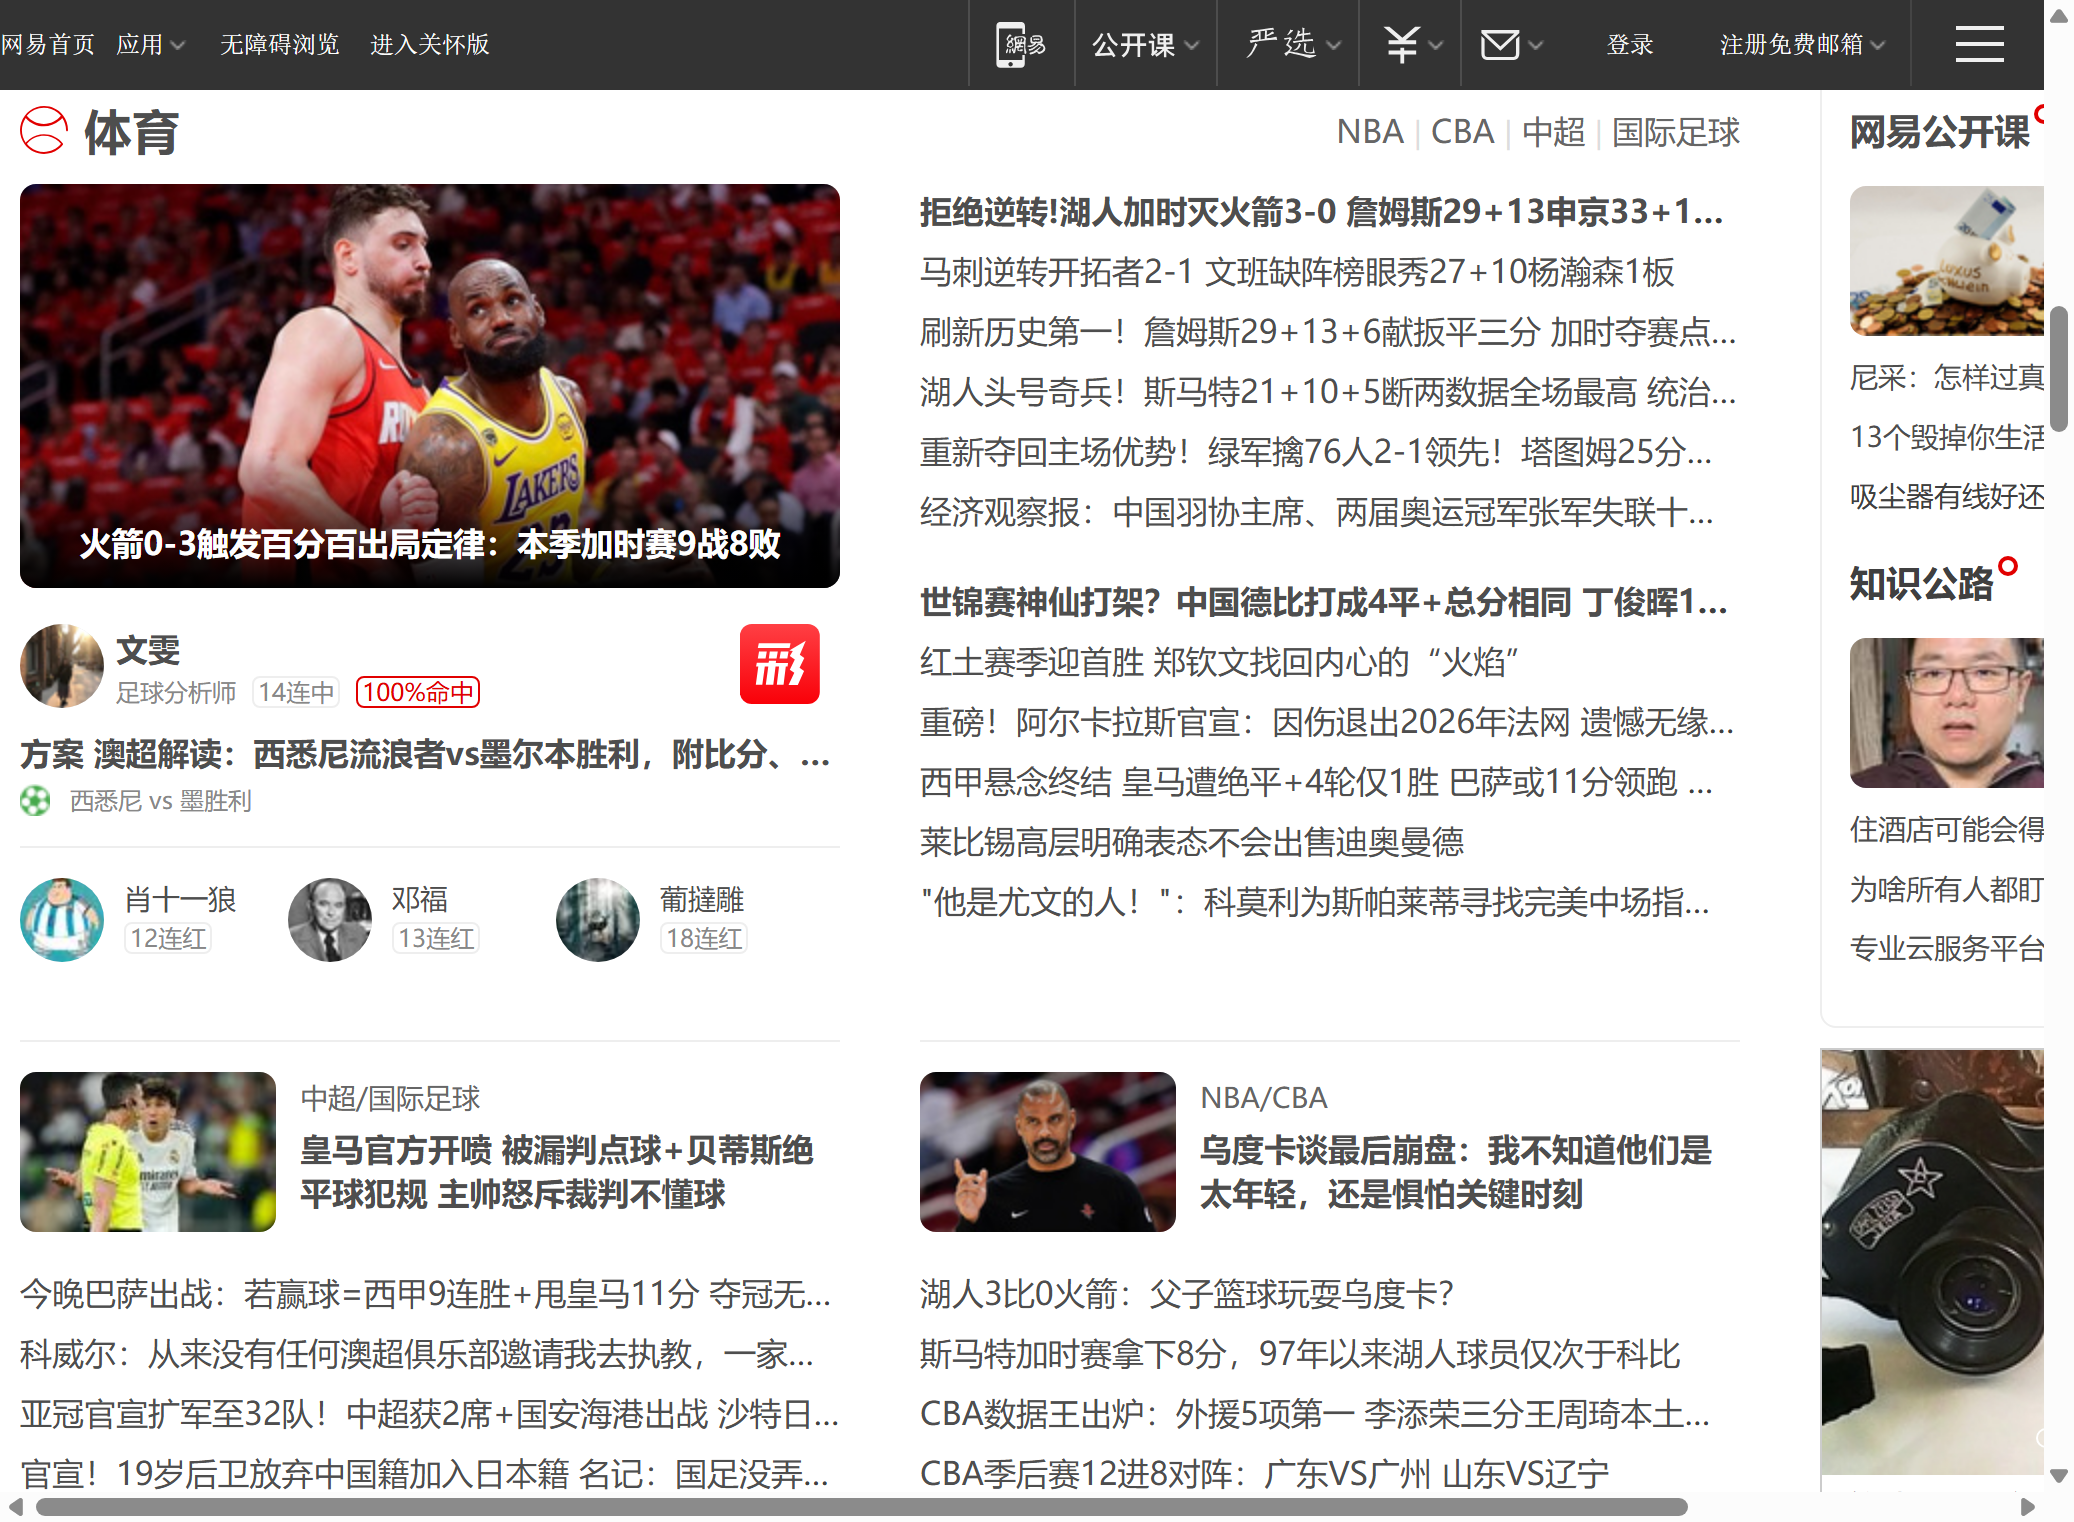Viewport: 2074px width, 1522px height.
Task: Click 肖十一狼 avatar icon
Action: click(62, 919)
